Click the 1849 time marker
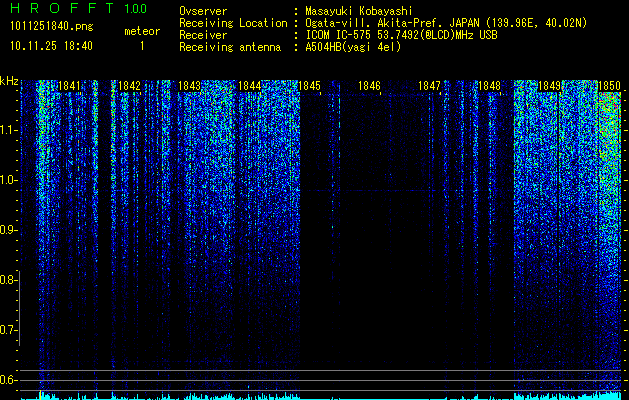The image size is (629, 400). 550,86
